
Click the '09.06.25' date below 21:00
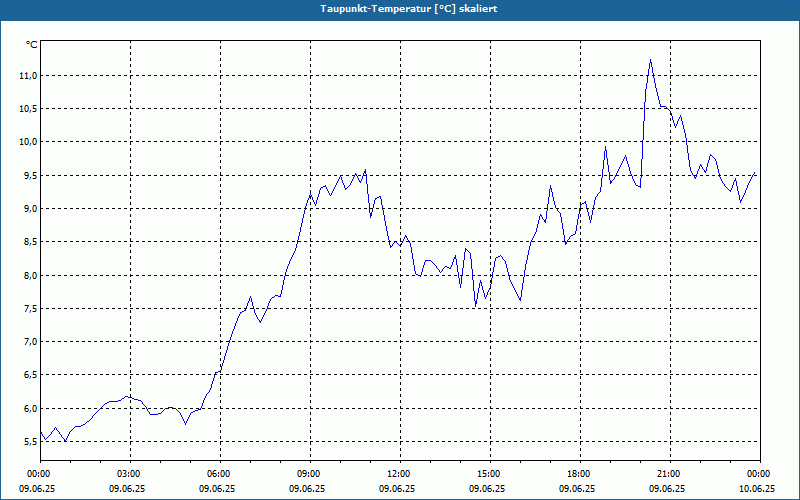pos(666,488)
